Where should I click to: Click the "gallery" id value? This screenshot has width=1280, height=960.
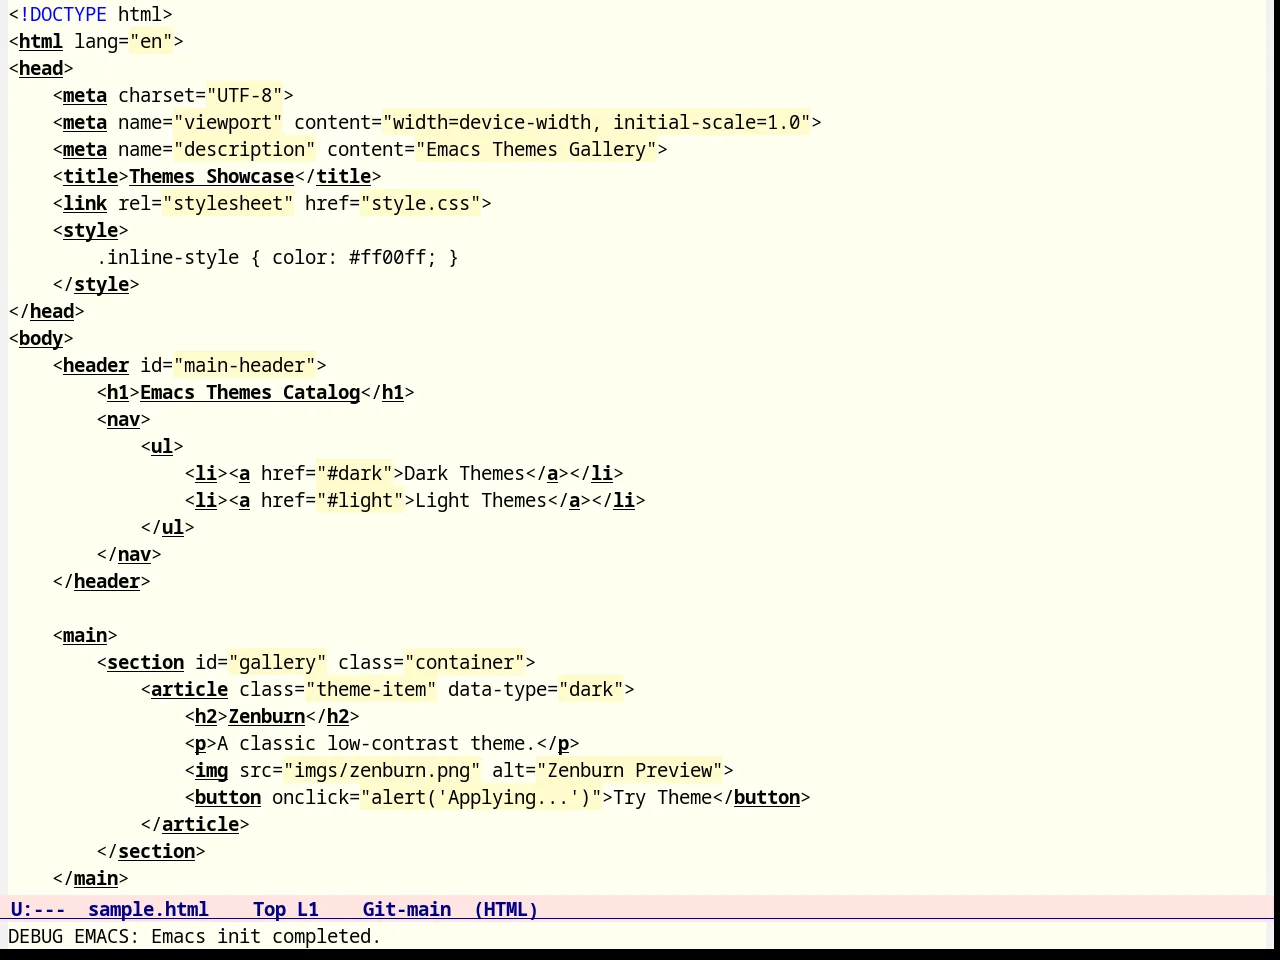click(x=277, y=662)
